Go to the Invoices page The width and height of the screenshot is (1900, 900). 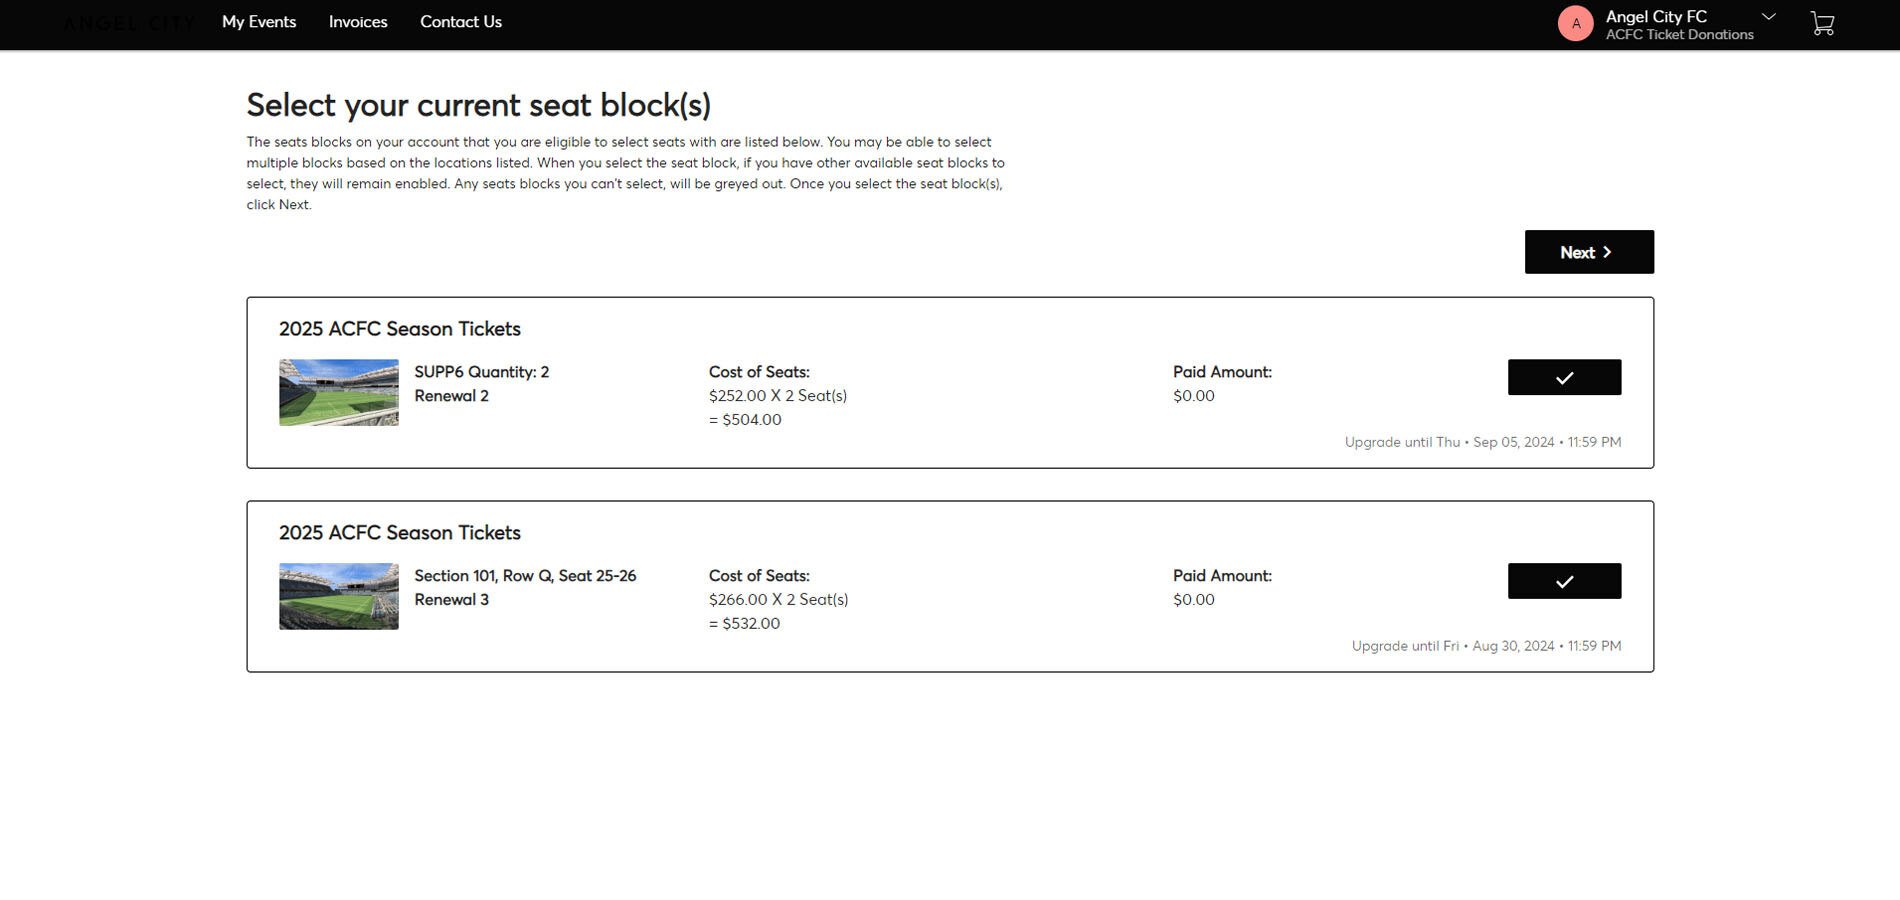(358, 22)
